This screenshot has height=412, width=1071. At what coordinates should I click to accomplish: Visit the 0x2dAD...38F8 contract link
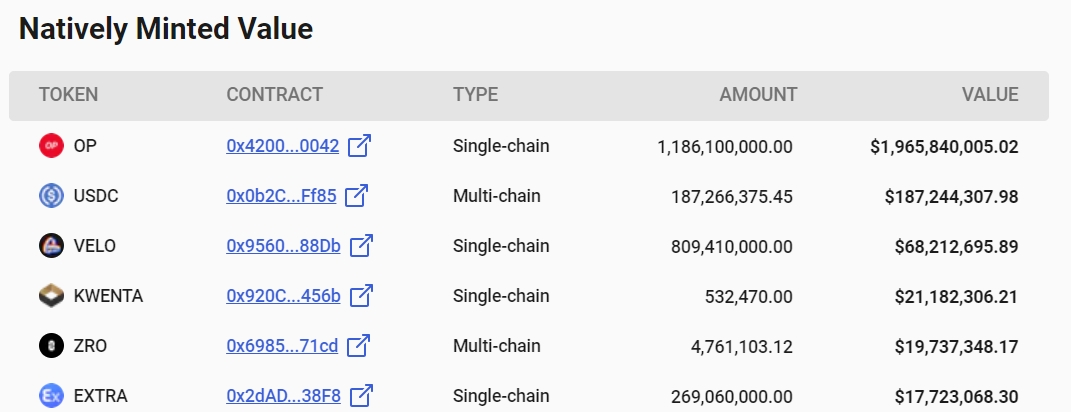pyautogui.click(x=283, y=396)
